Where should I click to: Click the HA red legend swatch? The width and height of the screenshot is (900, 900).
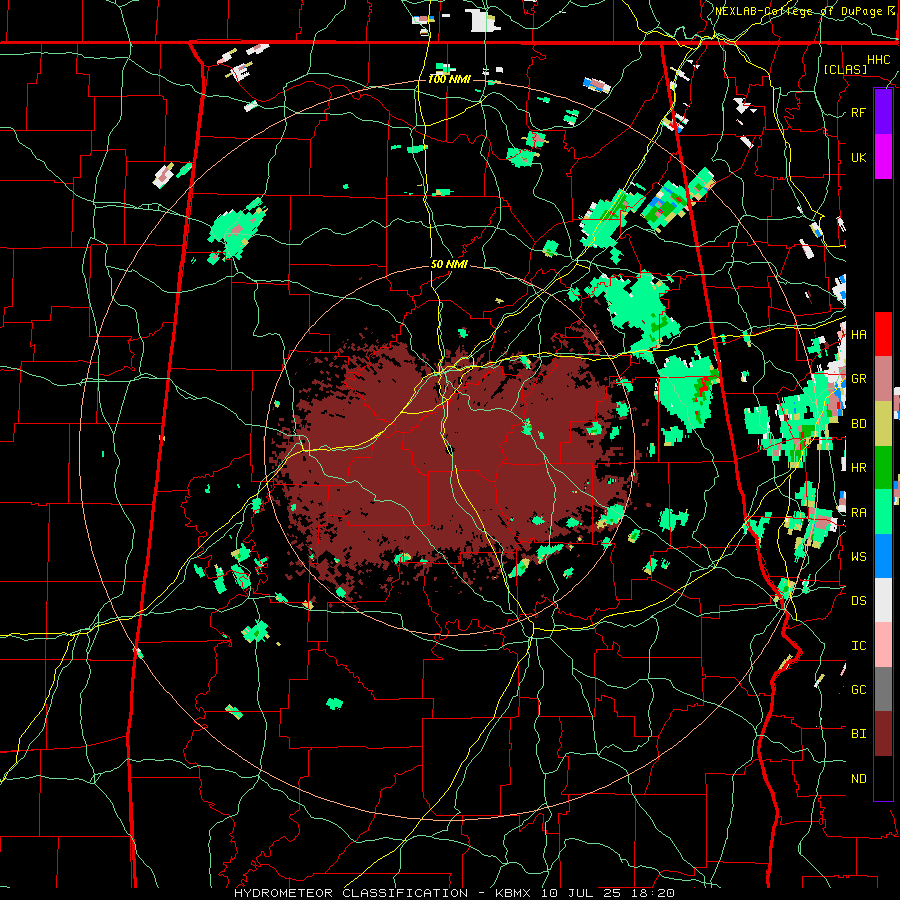click(883, 334)
